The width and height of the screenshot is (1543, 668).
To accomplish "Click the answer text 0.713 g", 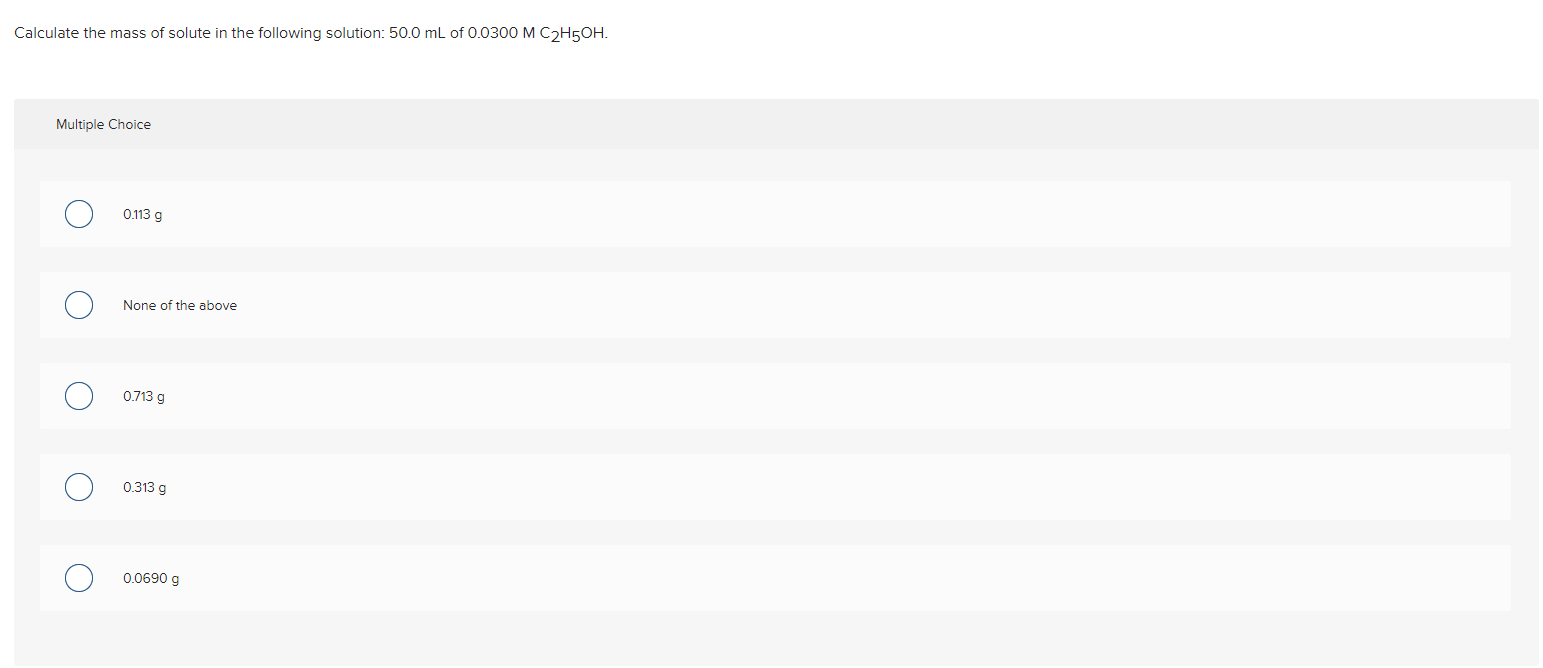I will pyautogui.click(x=143, y=396).
